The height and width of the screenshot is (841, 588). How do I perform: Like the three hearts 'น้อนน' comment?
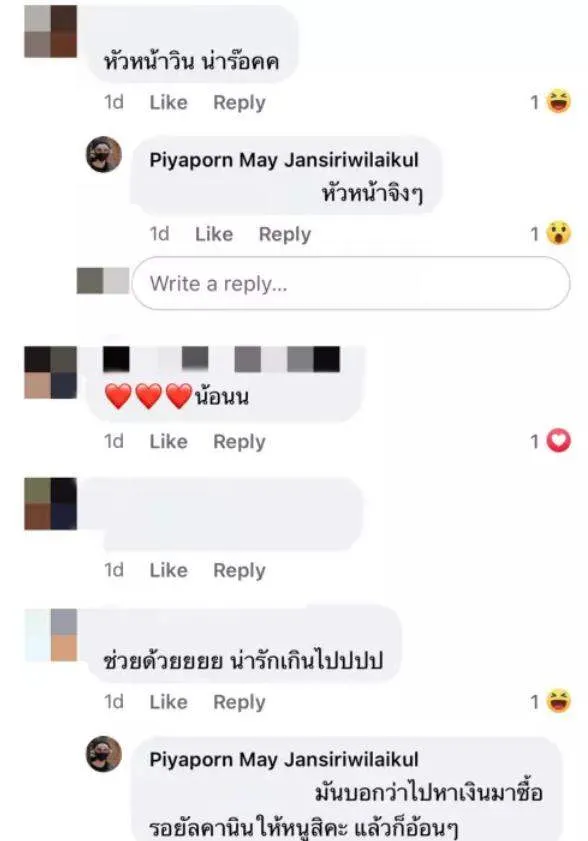[x=168, y=441]
